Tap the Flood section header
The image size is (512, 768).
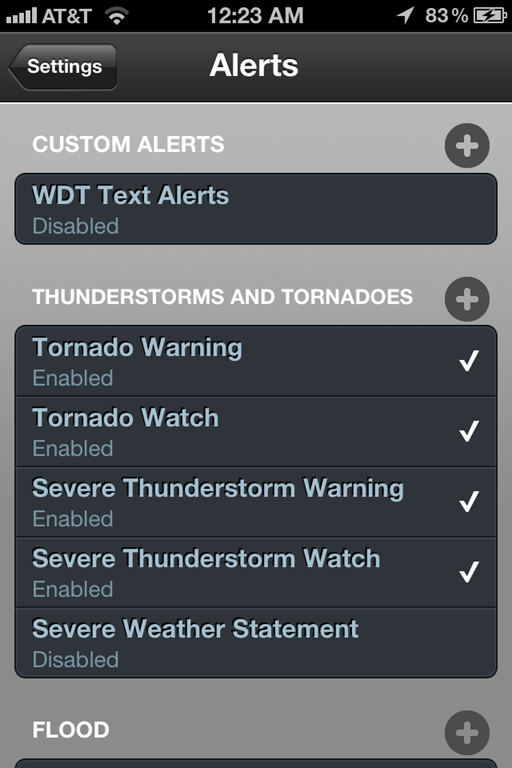(71, 730)
